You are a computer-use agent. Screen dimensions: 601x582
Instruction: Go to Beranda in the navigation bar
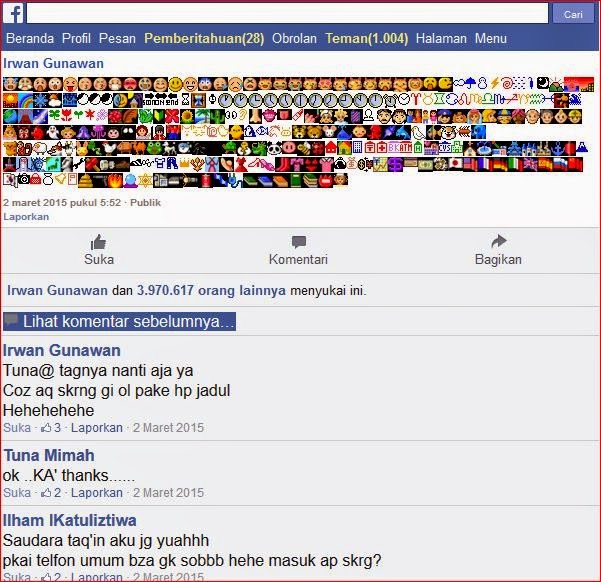[x=30, y=38]
